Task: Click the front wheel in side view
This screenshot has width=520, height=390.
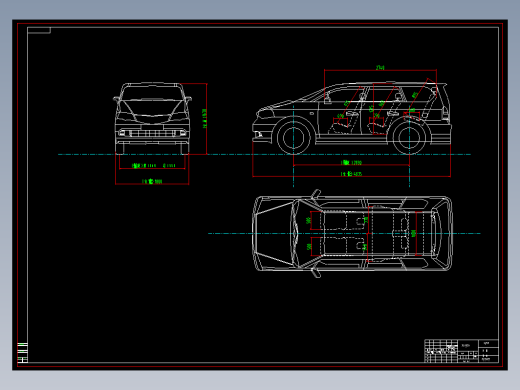Action: coord(294,137)
